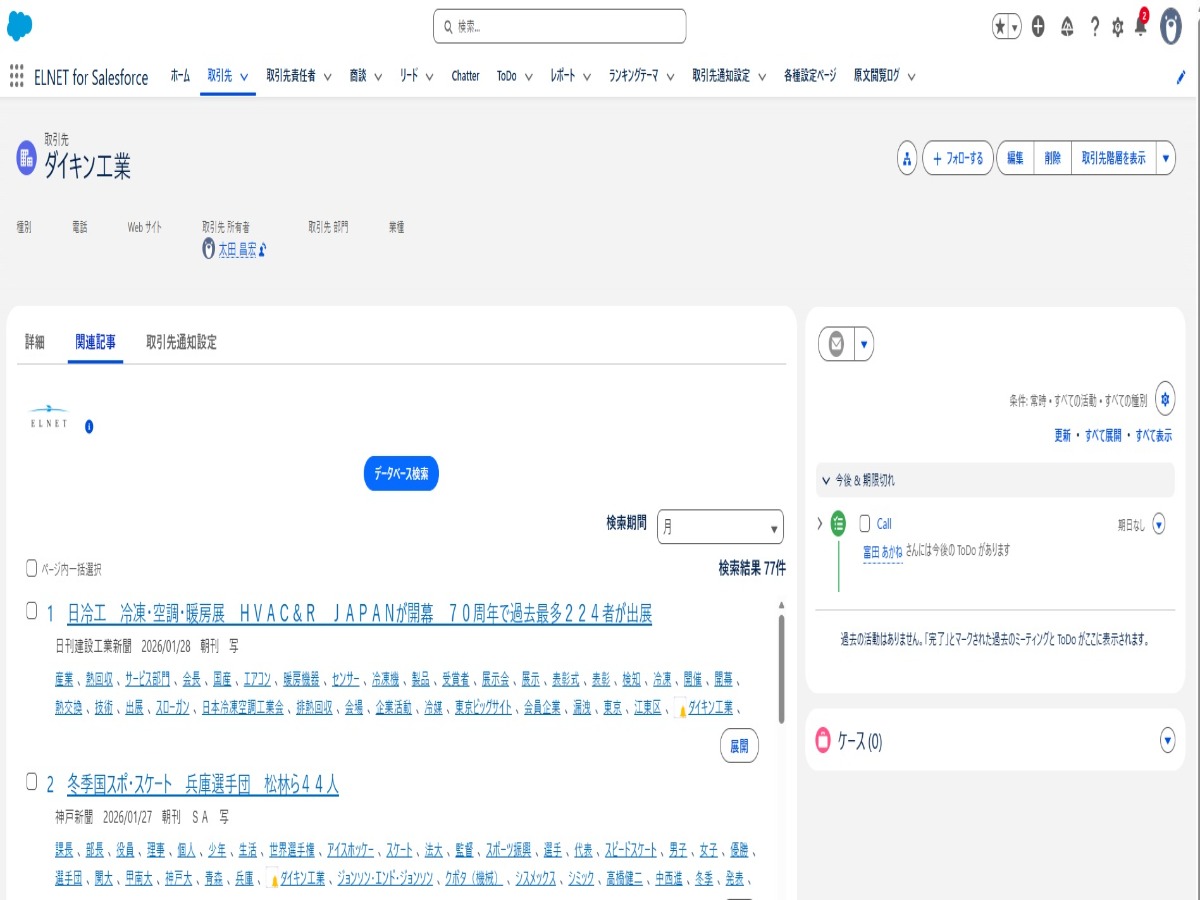1200x900 pixels.
Task: Switch to the 取引先通知設定 tab
Action: click(x=181, y=342)
